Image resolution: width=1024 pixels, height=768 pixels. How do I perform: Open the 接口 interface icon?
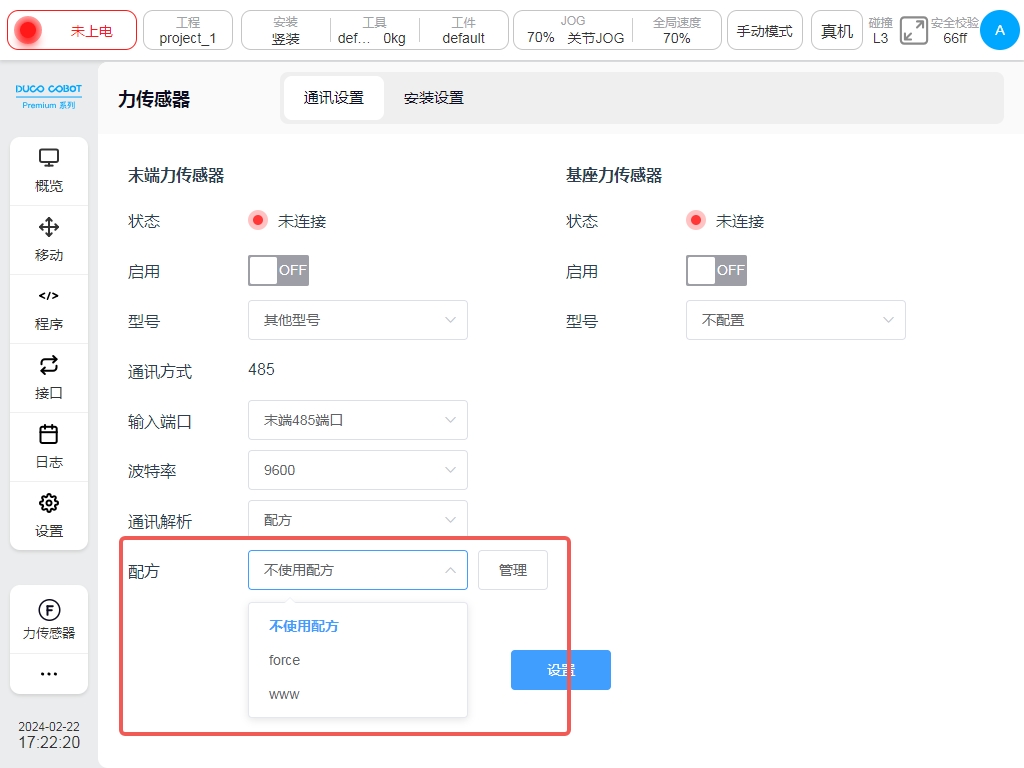(49, 377)
